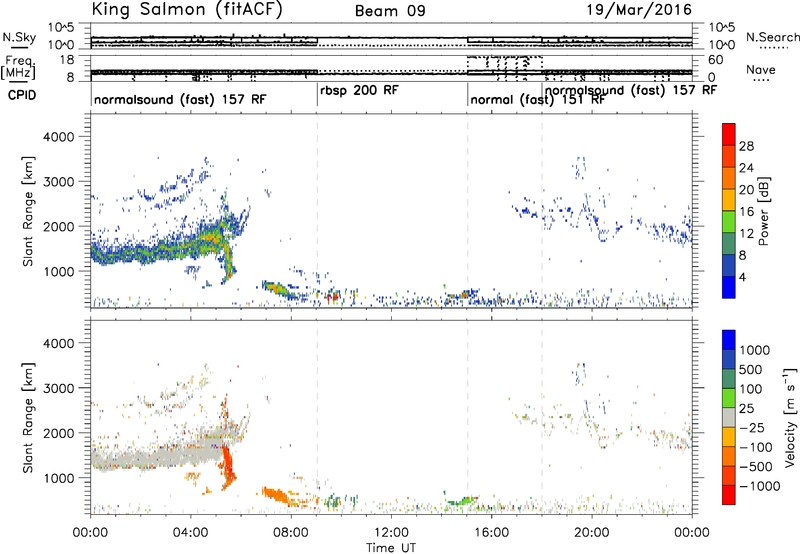Screen dimensions: 800x554
Task: Select the "12:00" time tick label
Action: tap(391, 533)
